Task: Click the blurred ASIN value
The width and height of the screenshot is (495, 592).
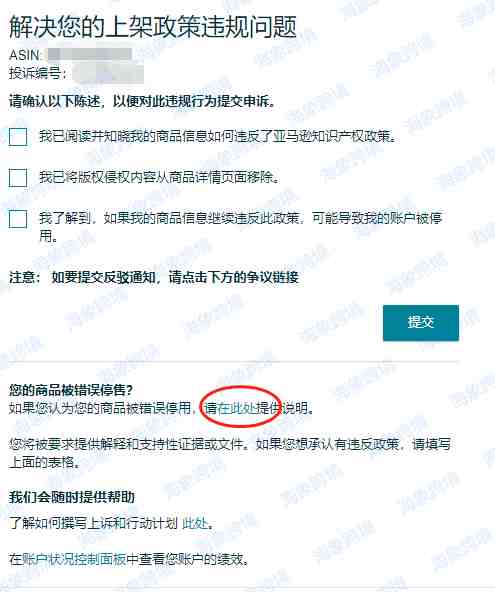Action: click(89, 55)
